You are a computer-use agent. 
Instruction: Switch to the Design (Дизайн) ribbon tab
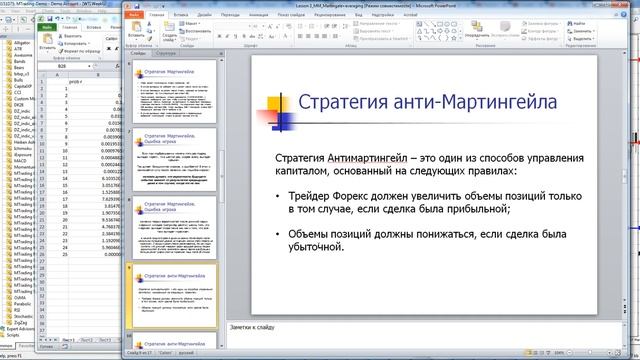pos(204,15)
